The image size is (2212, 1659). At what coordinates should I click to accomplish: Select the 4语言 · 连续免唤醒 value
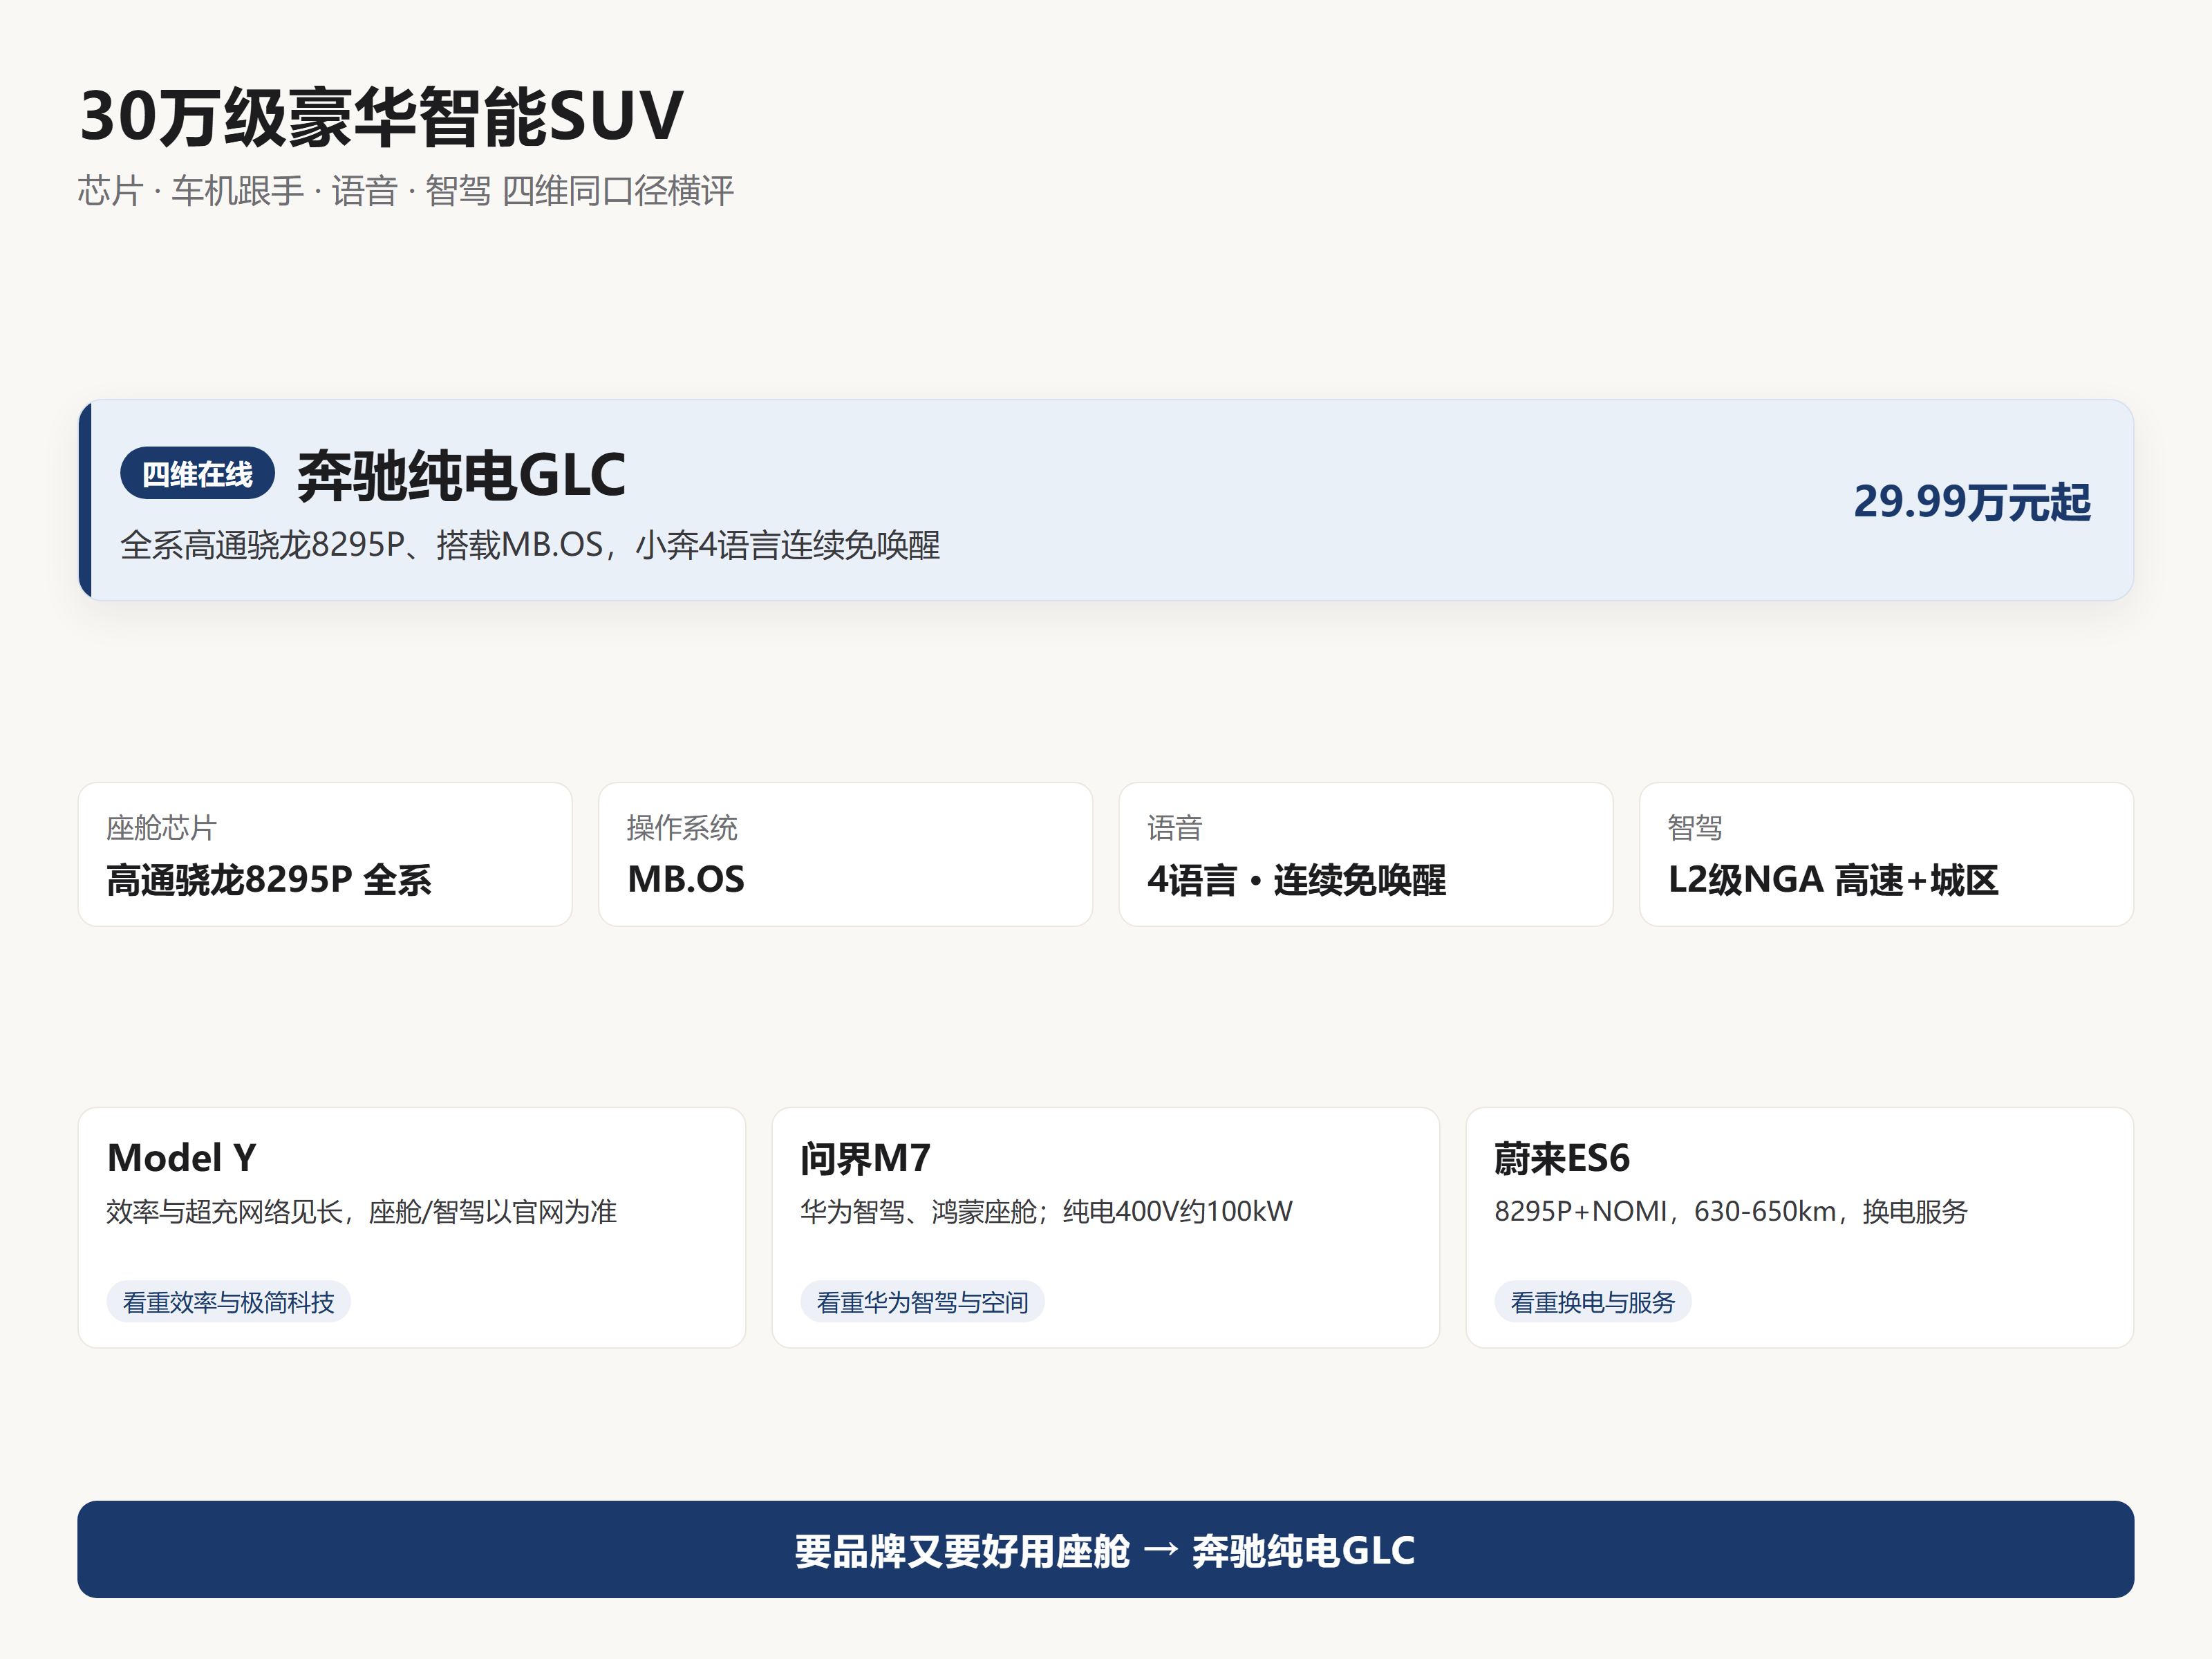(x=1296, y=879)
